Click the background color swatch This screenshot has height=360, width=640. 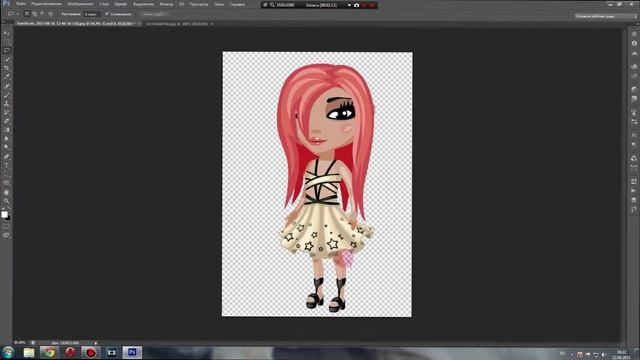coord(8,218)
